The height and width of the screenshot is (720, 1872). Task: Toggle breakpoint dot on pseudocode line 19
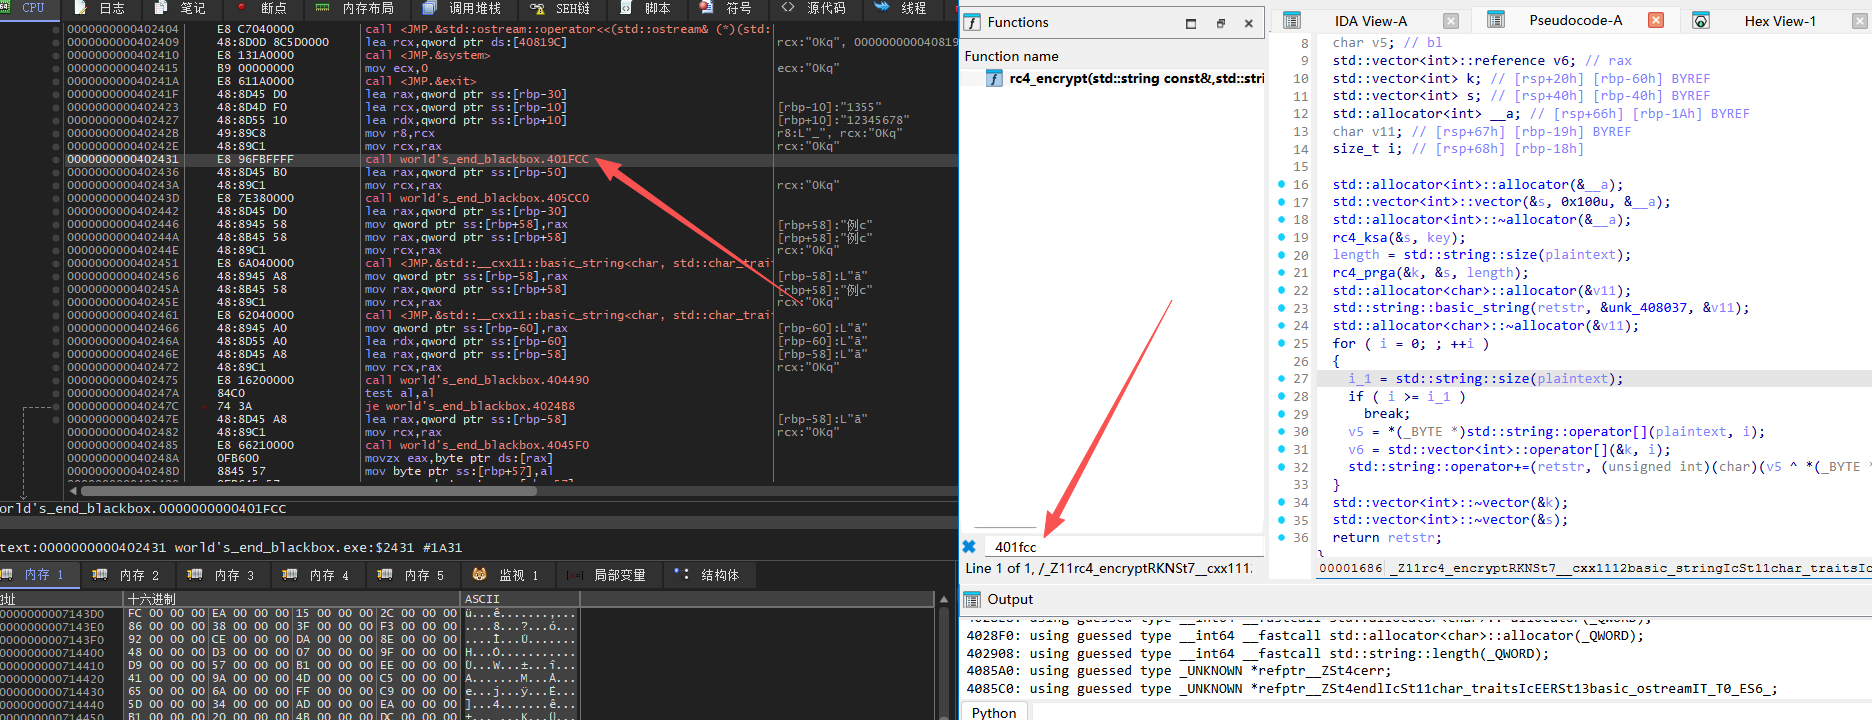click(x=1282, y=237)
